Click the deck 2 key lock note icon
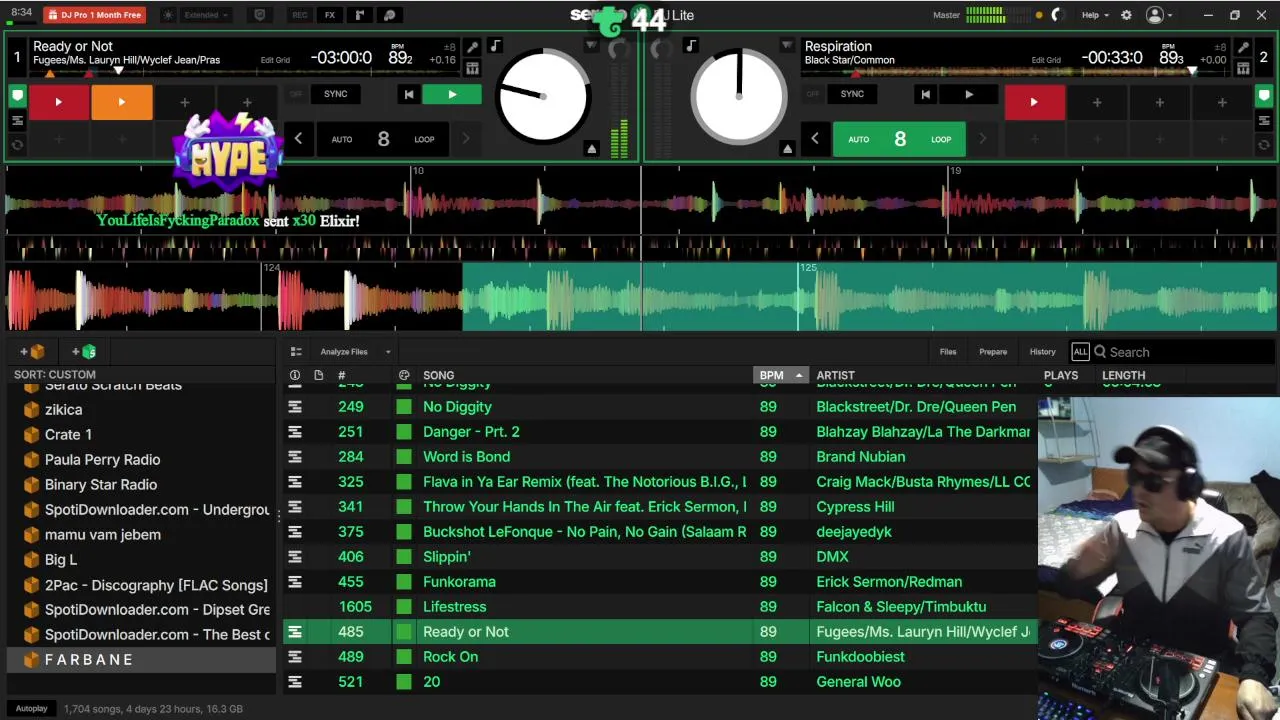 pyautogui.click(x=691, y=46)
